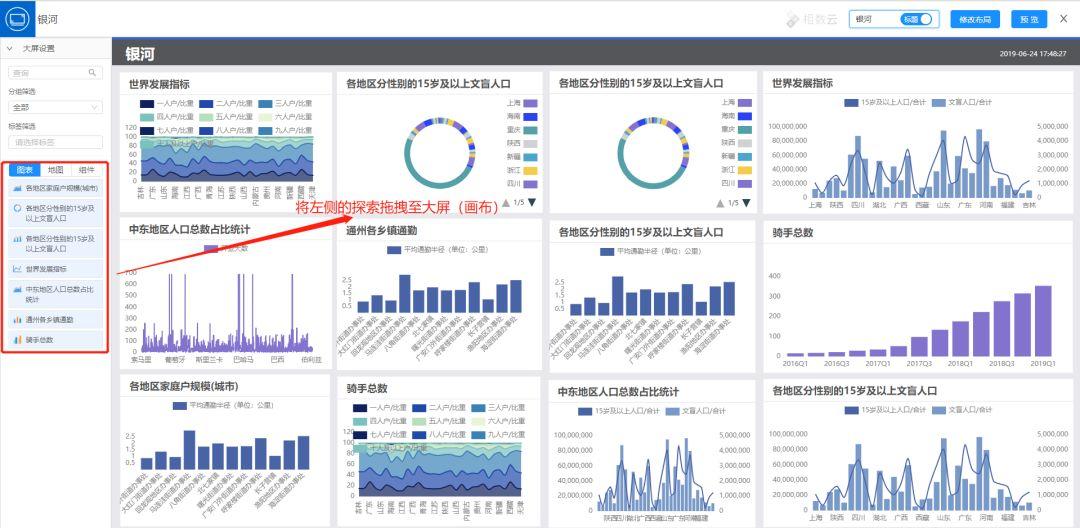Screen dimensions: 1080x528
Task: Switch to the 地图 tab
Action: coord(56,170)
